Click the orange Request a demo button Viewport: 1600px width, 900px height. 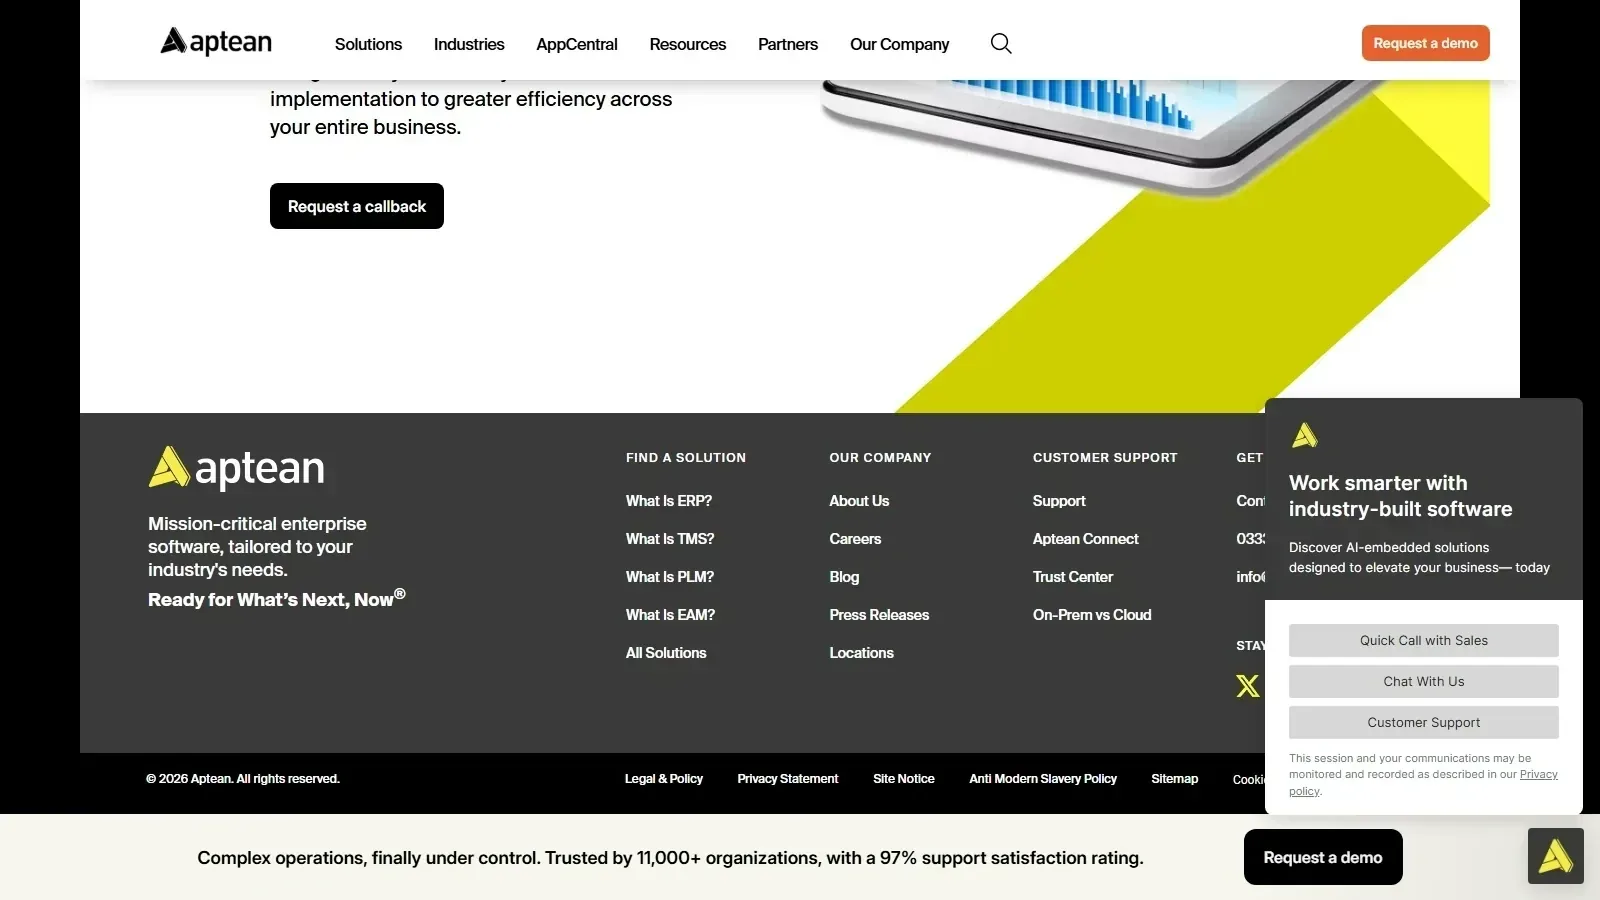click(1426, 43)
